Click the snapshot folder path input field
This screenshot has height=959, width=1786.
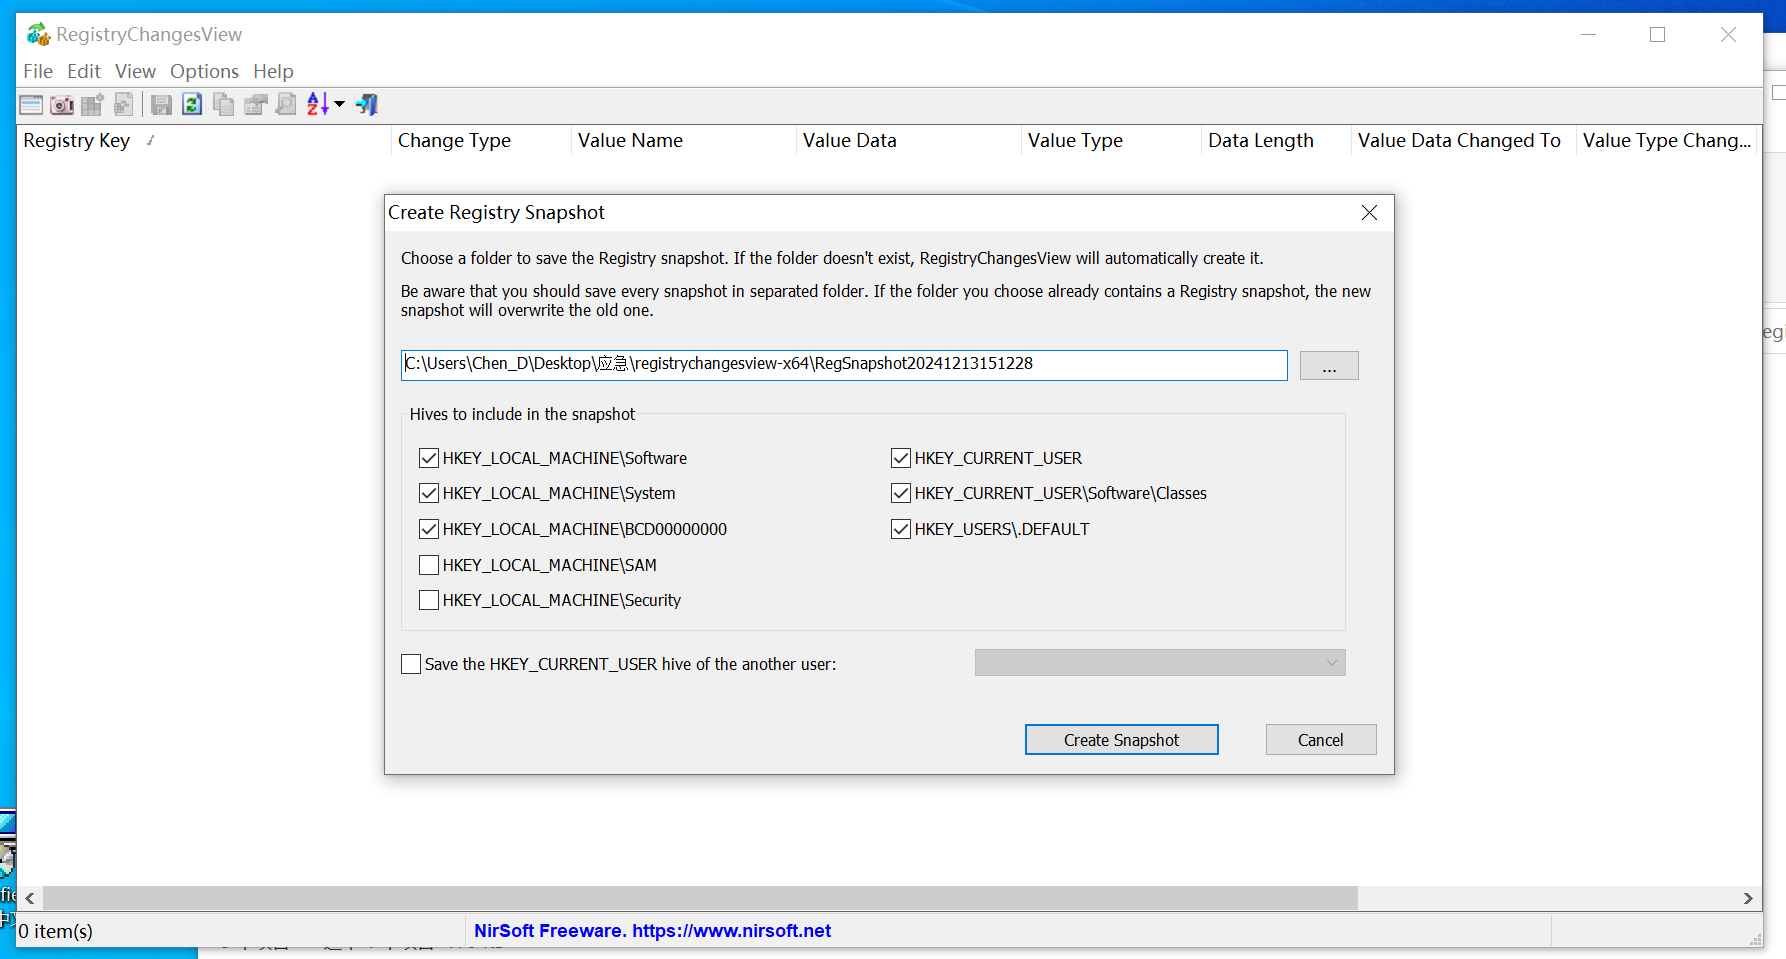[x=843, y=365]
